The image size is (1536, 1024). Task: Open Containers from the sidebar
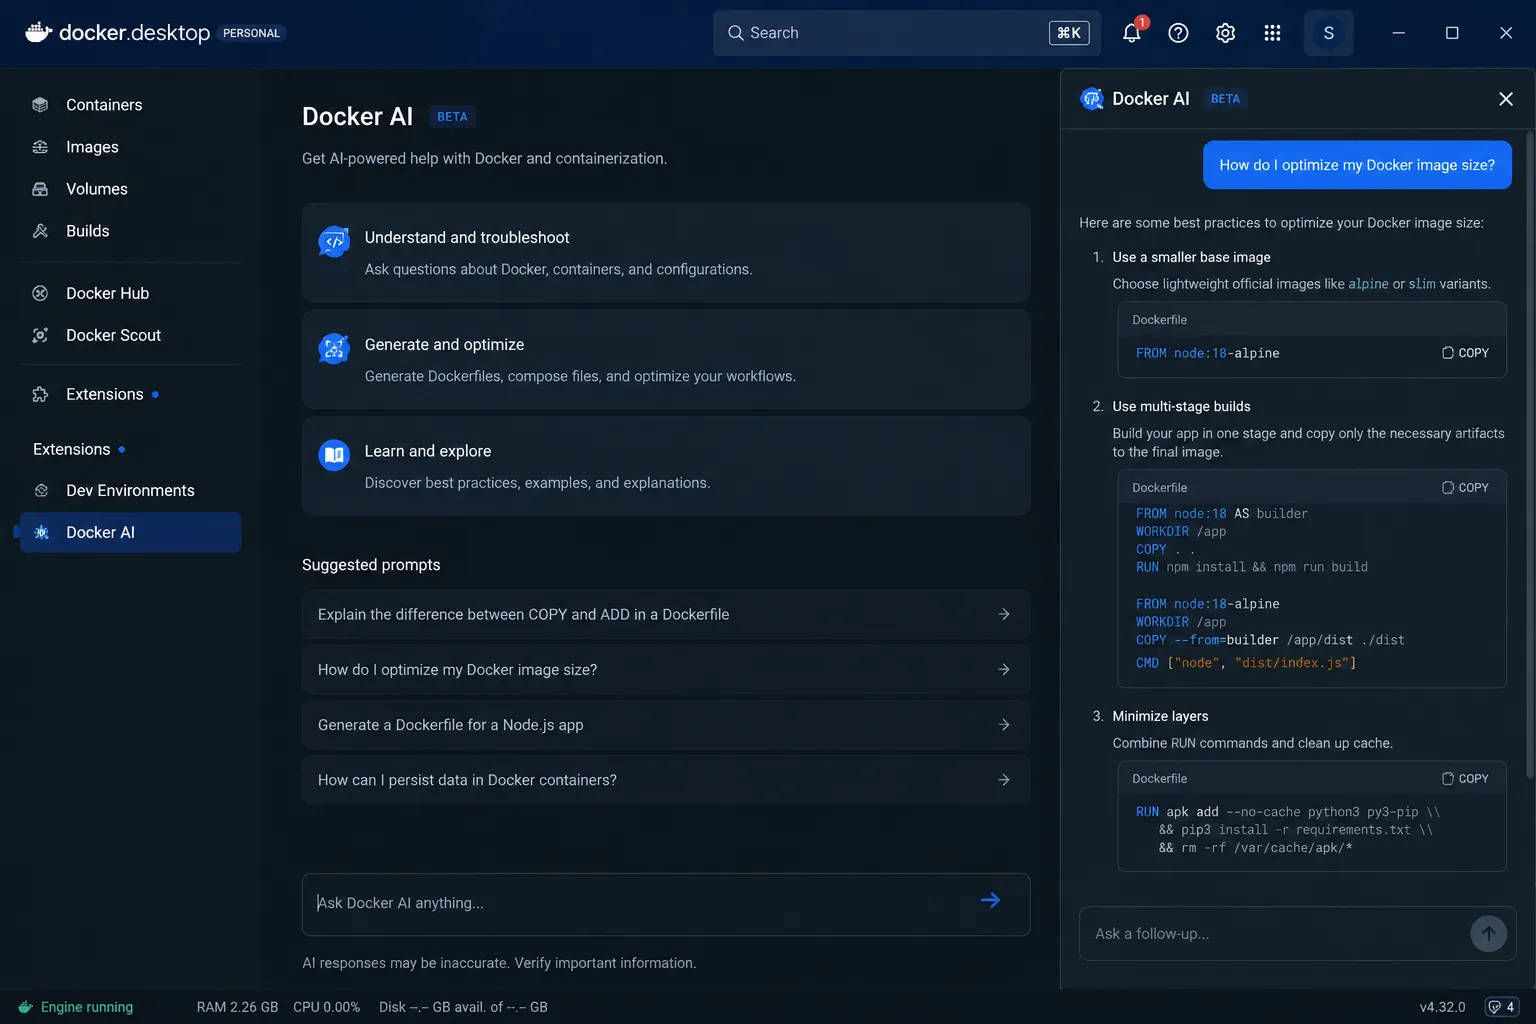pos(130,105)
